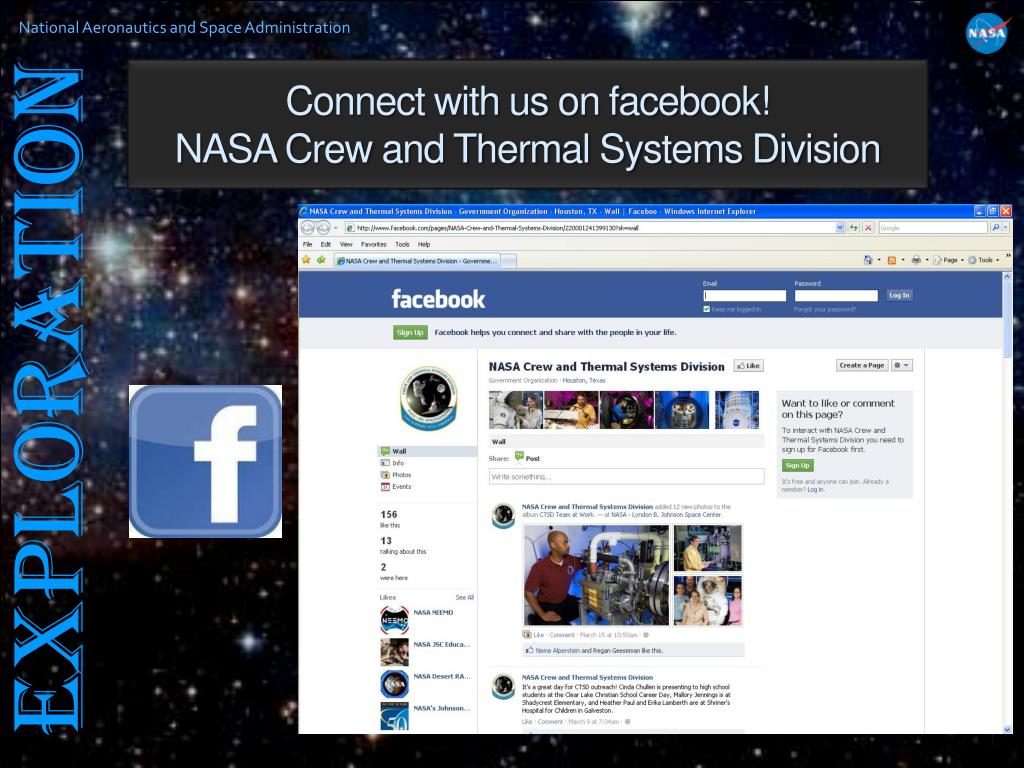Open the Page dropdown in command bar

(948, 260)
